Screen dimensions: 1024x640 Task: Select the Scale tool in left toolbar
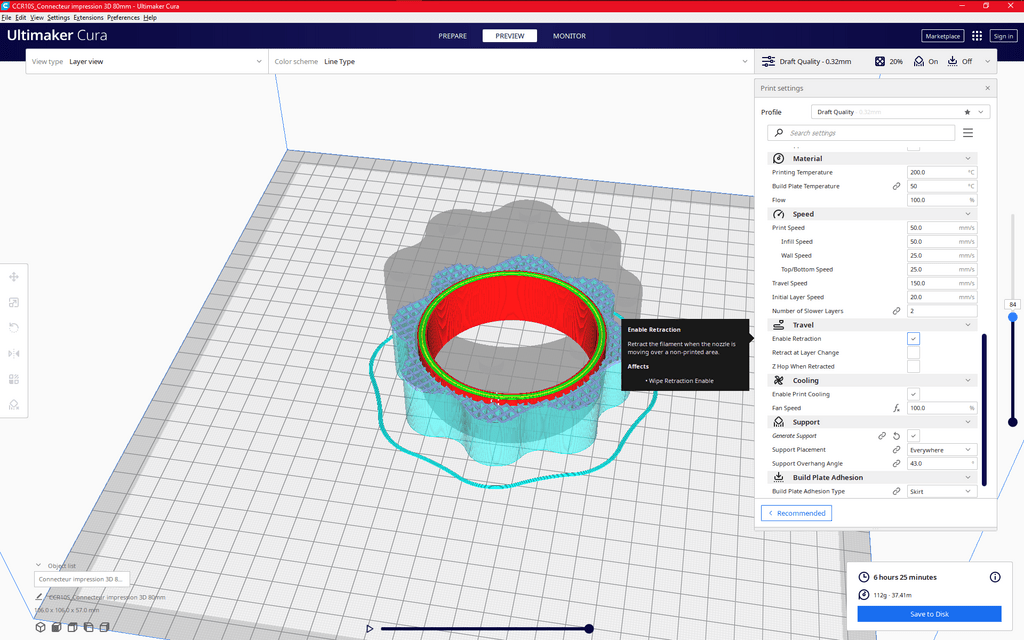(14, 302)
